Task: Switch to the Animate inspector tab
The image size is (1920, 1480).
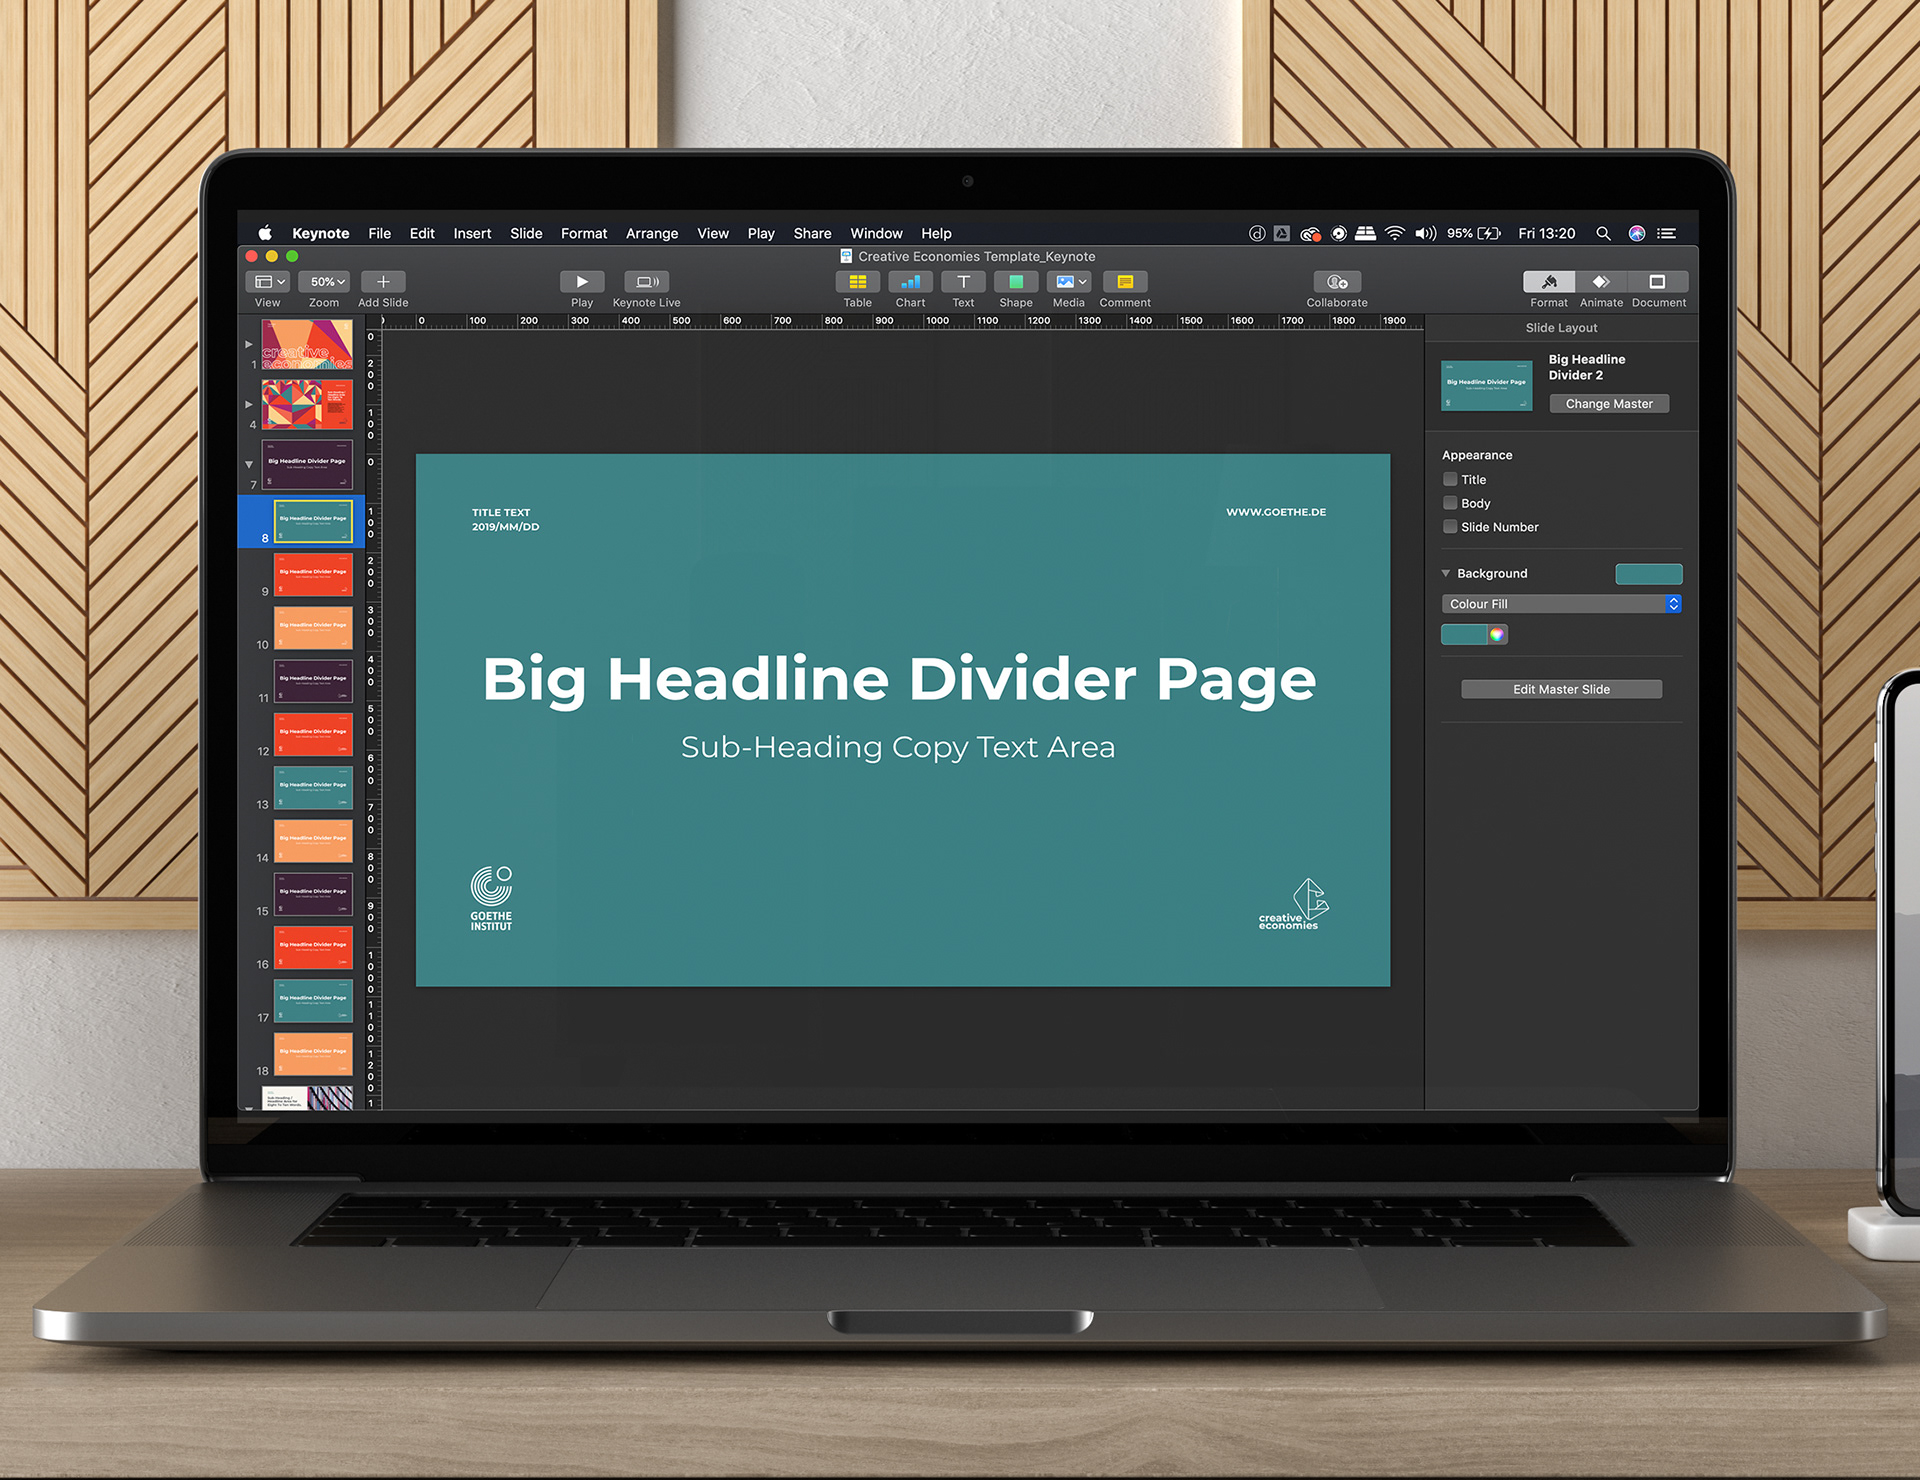Action: click(x=1601, y=282)
